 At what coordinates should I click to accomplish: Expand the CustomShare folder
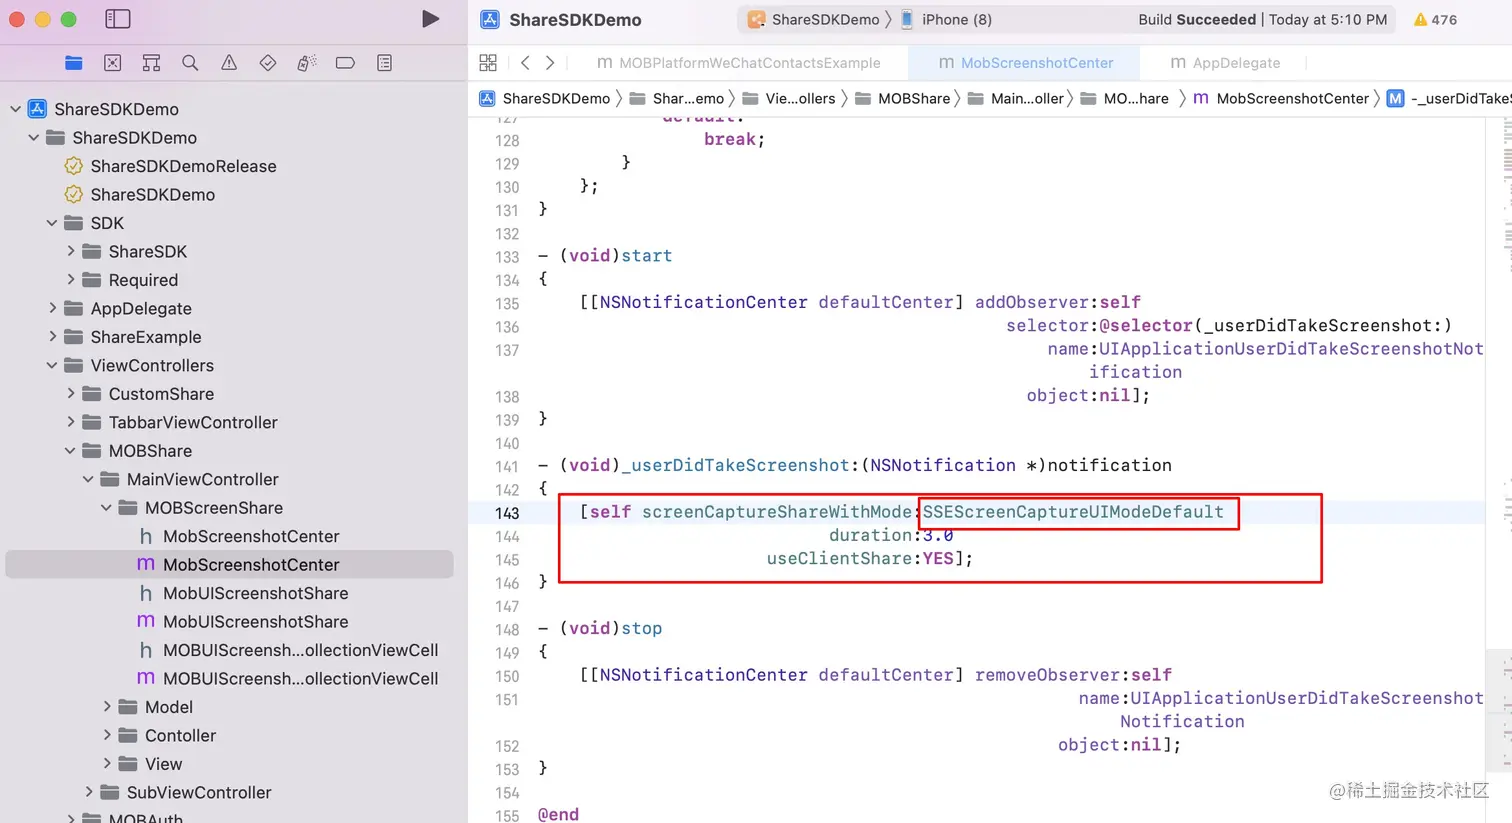(70, 394)
